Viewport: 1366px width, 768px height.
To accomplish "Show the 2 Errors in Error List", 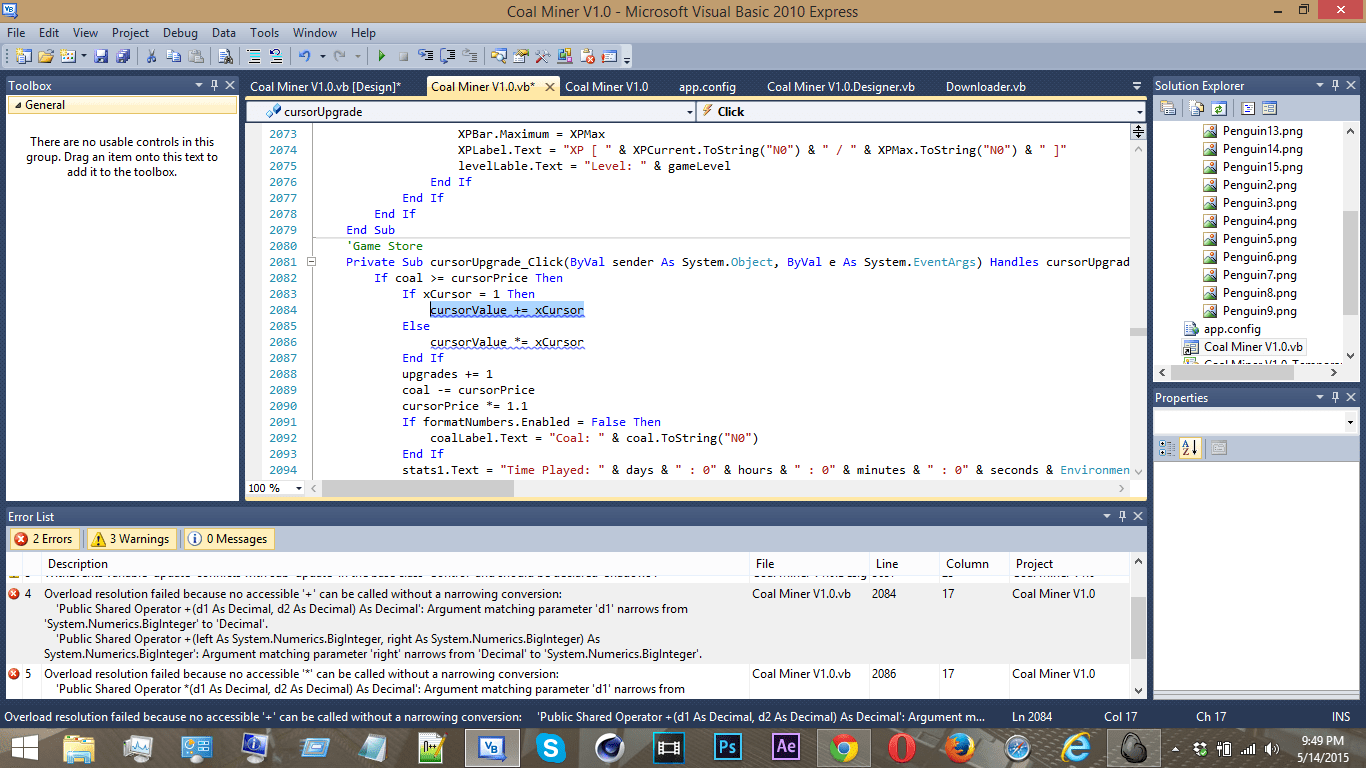I will coord(44,538).
